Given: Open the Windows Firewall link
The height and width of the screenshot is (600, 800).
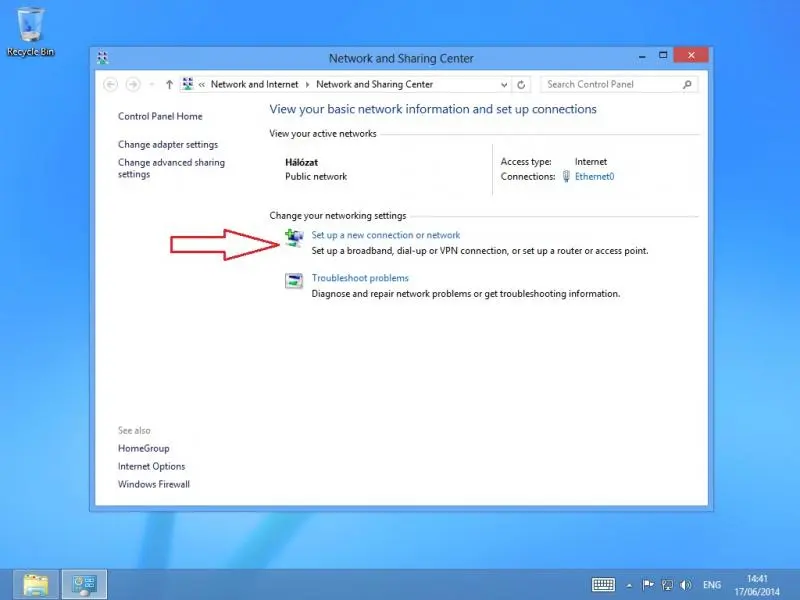Looking at the screenshot, I should tap(154, 484).
